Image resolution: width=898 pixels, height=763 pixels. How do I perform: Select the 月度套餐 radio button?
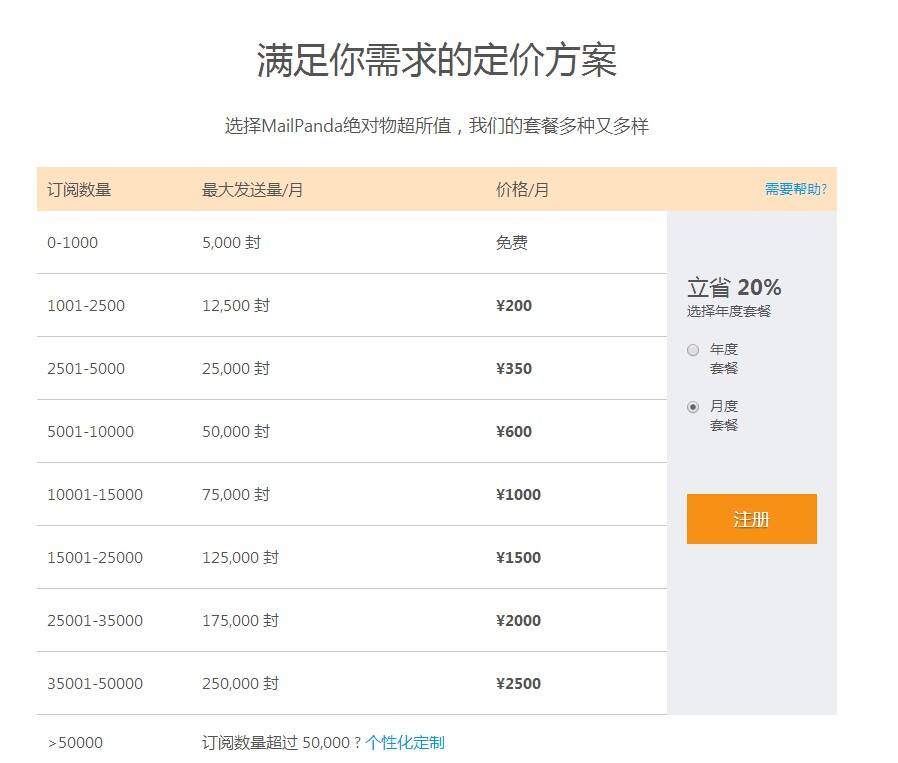693,407
